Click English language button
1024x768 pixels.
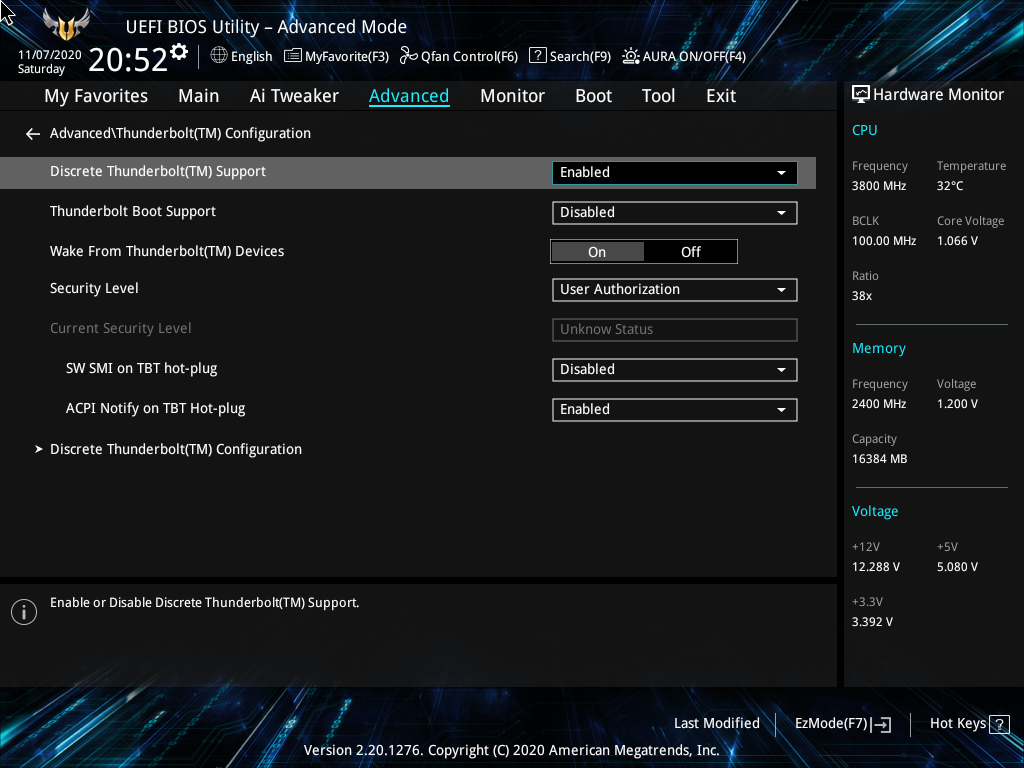[242, 56]
